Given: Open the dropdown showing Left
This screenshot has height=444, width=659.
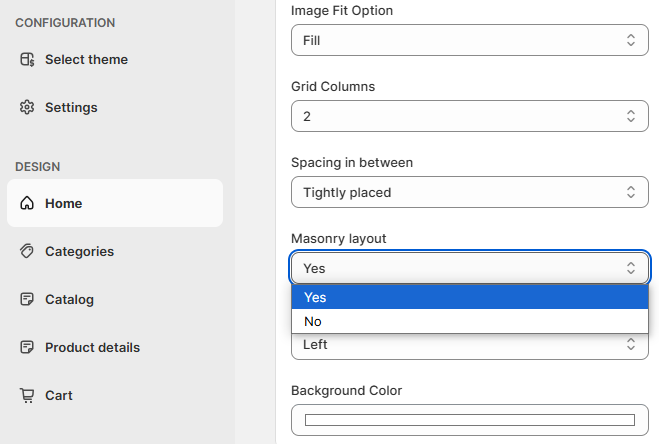Looking at the screenshot, I should coord(470,346).
